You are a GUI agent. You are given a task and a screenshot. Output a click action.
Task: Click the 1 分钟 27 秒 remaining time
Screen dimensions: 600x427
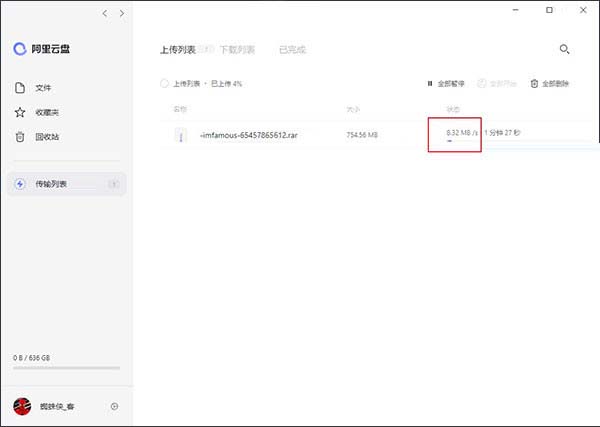pos(502,133)
